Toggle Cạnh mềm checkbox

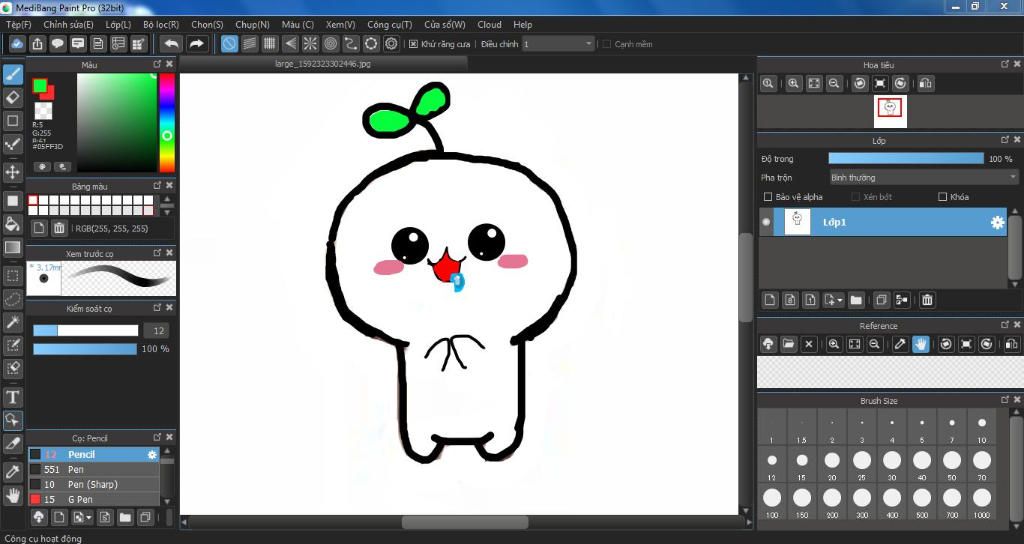pos(607,44)
